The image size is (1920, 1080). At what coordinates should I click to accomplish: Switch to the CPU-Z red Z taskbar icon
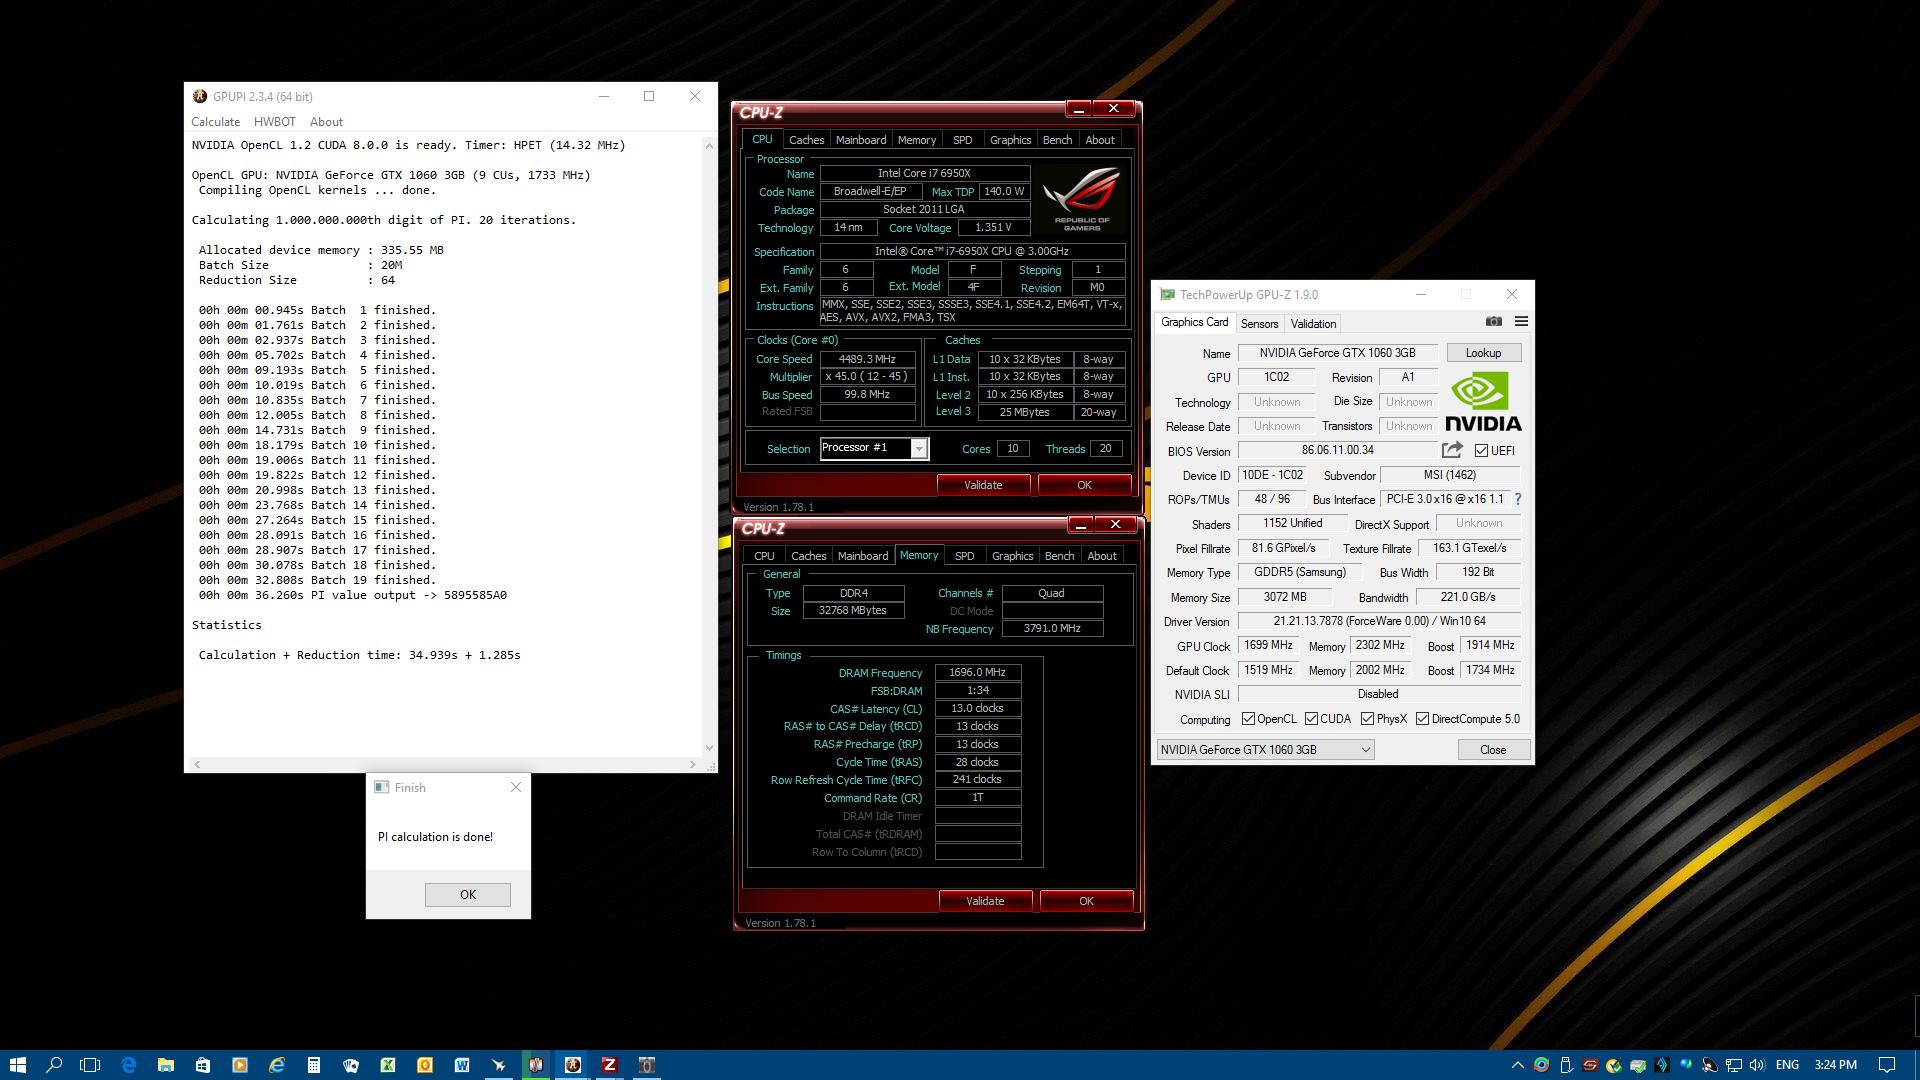click(x=609, y=1065)
